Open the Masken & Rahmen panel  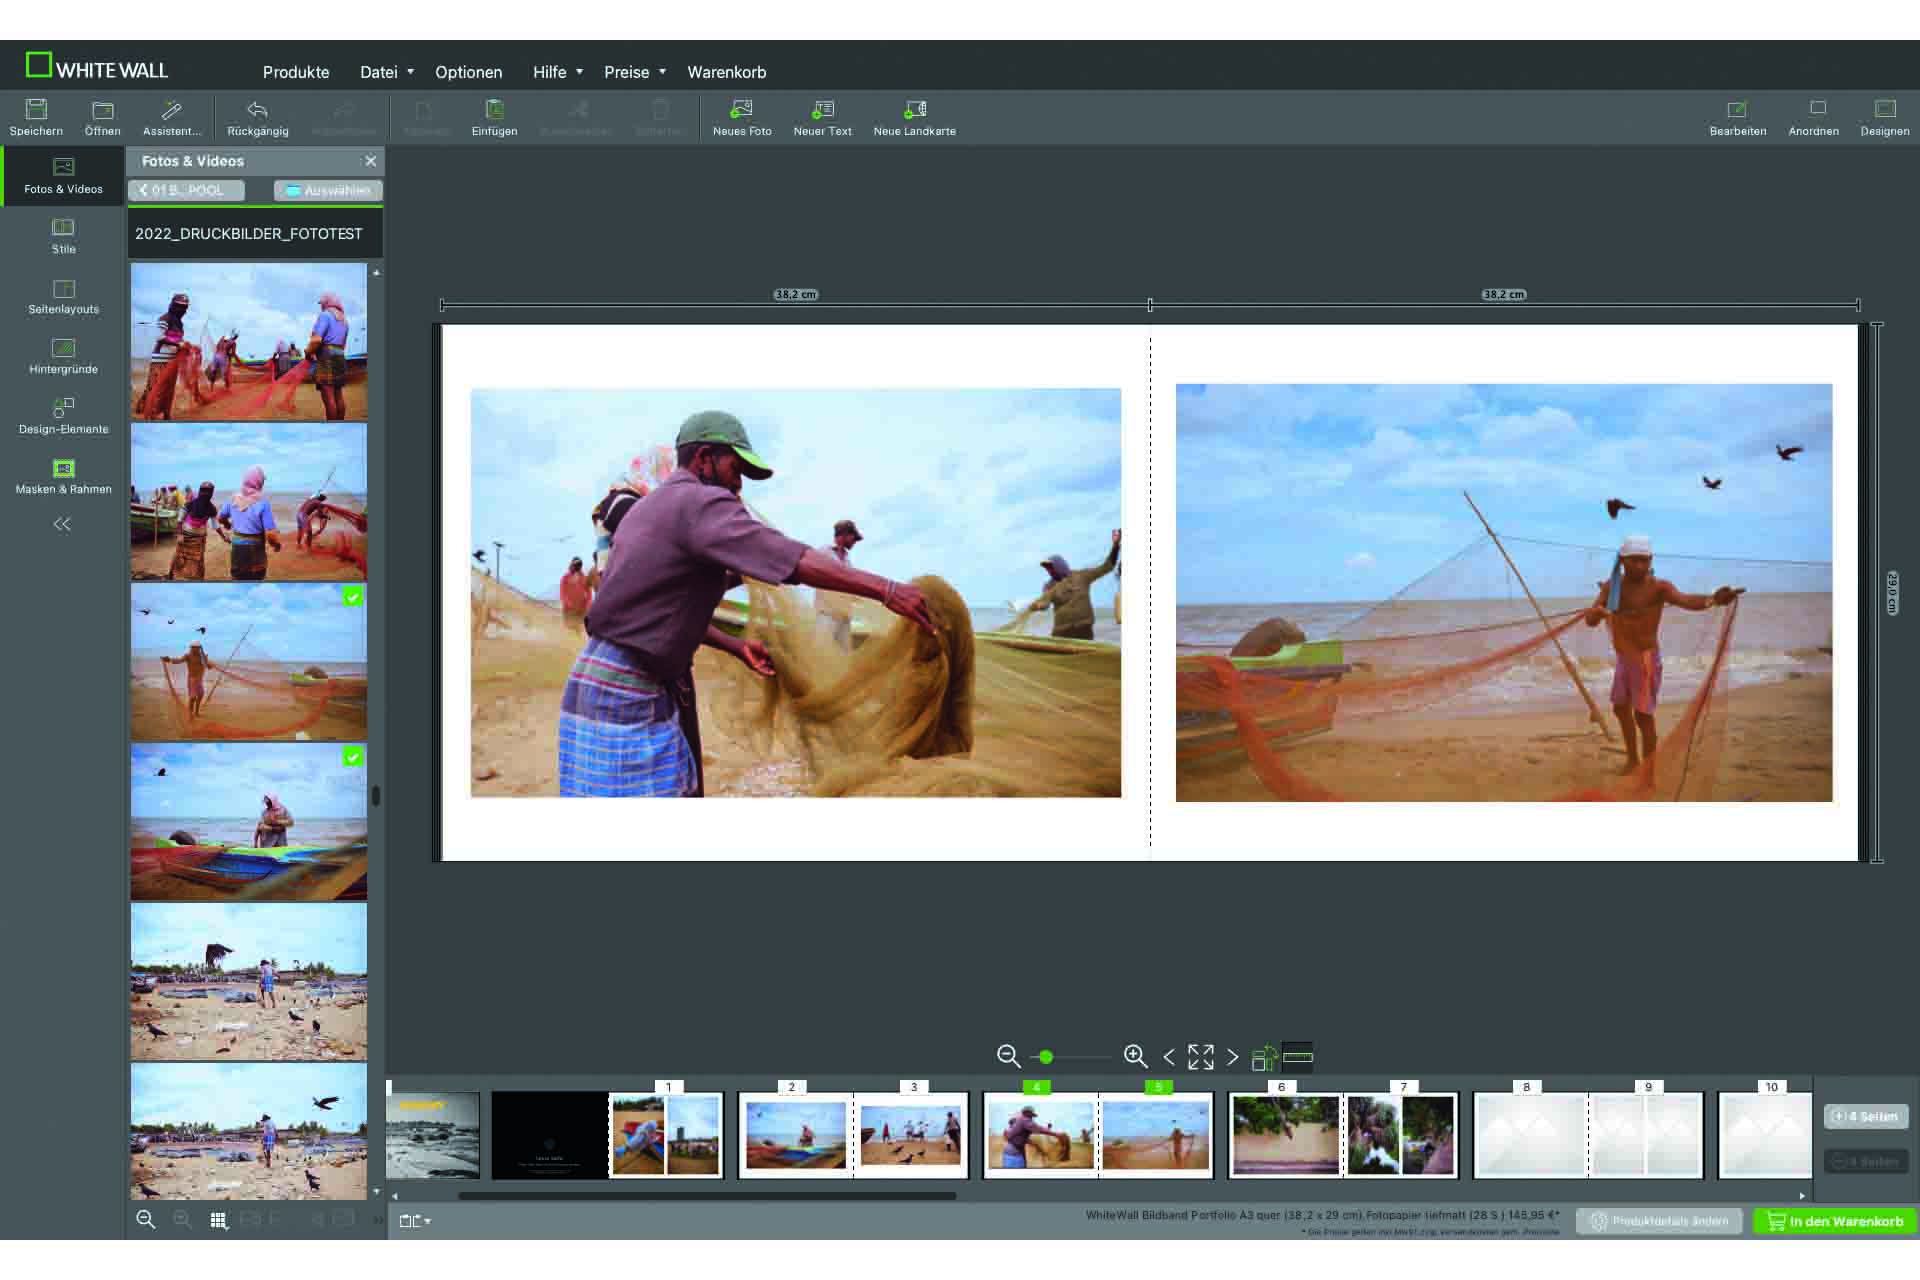pyautogui.click(x=63, y=476)
